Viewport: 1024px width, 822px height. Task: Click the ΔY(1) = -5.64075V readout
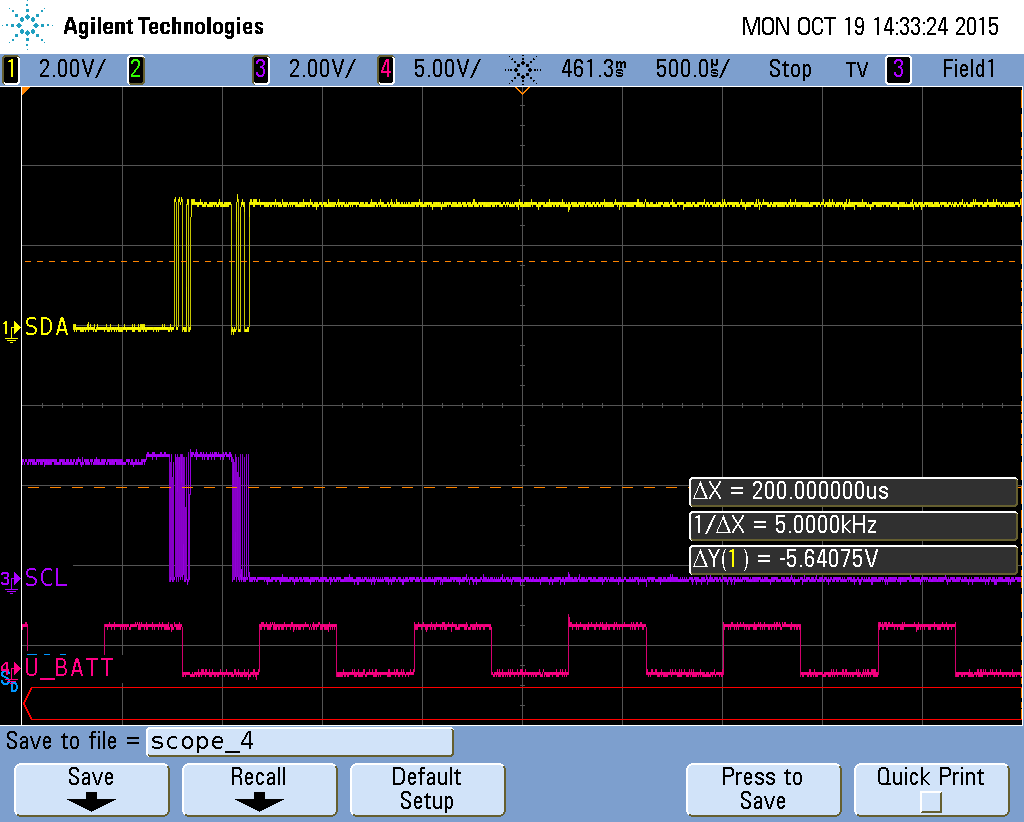[853, 559]
